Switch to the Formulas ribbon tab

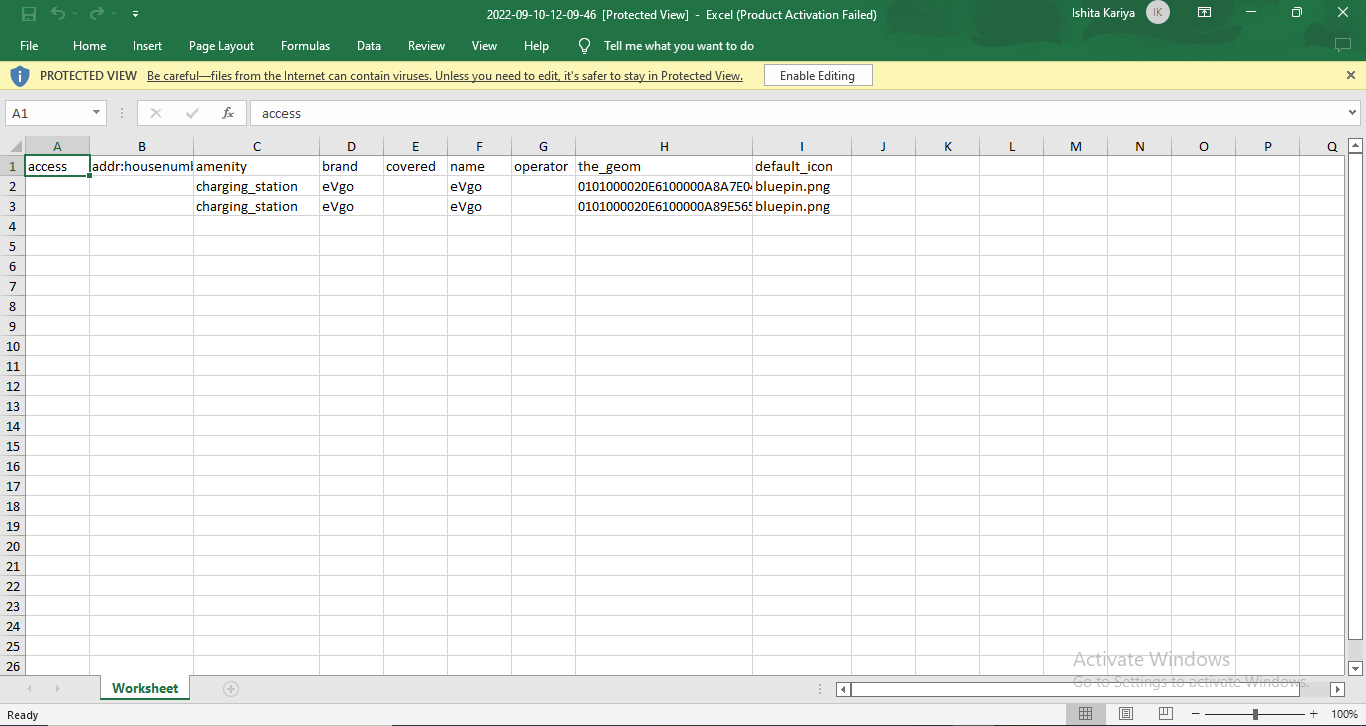(x=305, y=46)
